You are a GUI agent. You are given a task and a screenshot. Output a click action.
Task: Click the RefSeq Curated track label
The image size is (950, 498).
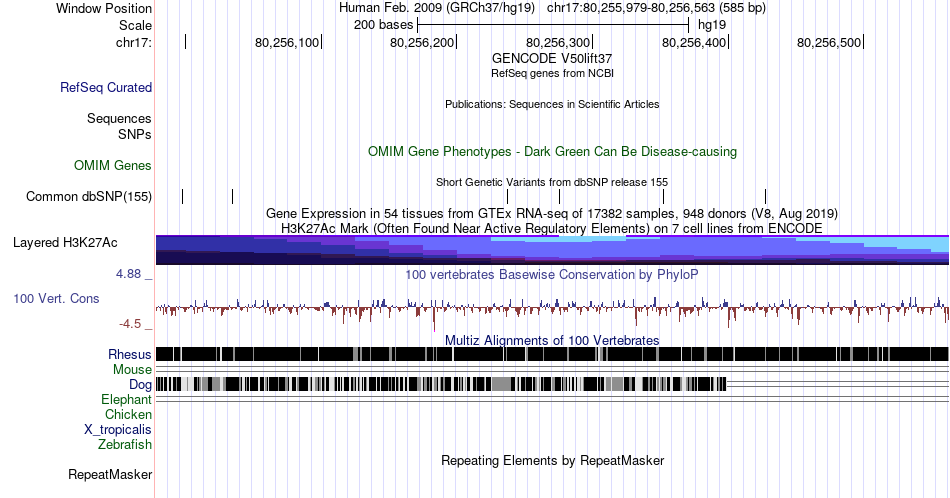coord(106,87)
